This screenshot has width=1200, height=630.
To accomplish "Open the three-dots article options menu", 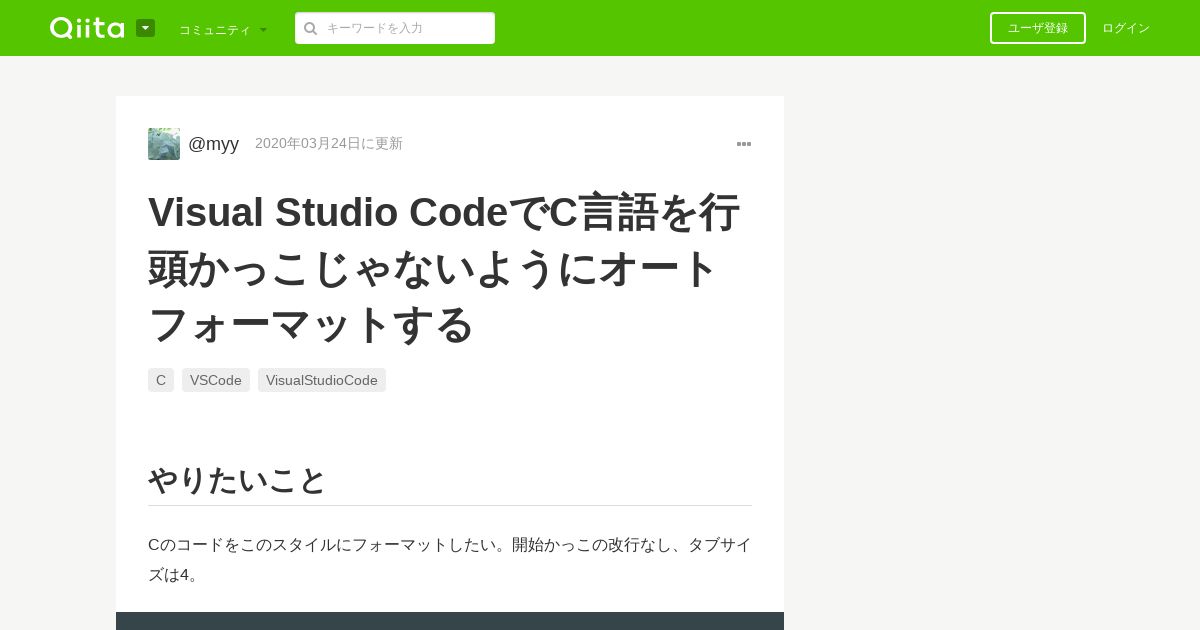I will coord(744,144).
